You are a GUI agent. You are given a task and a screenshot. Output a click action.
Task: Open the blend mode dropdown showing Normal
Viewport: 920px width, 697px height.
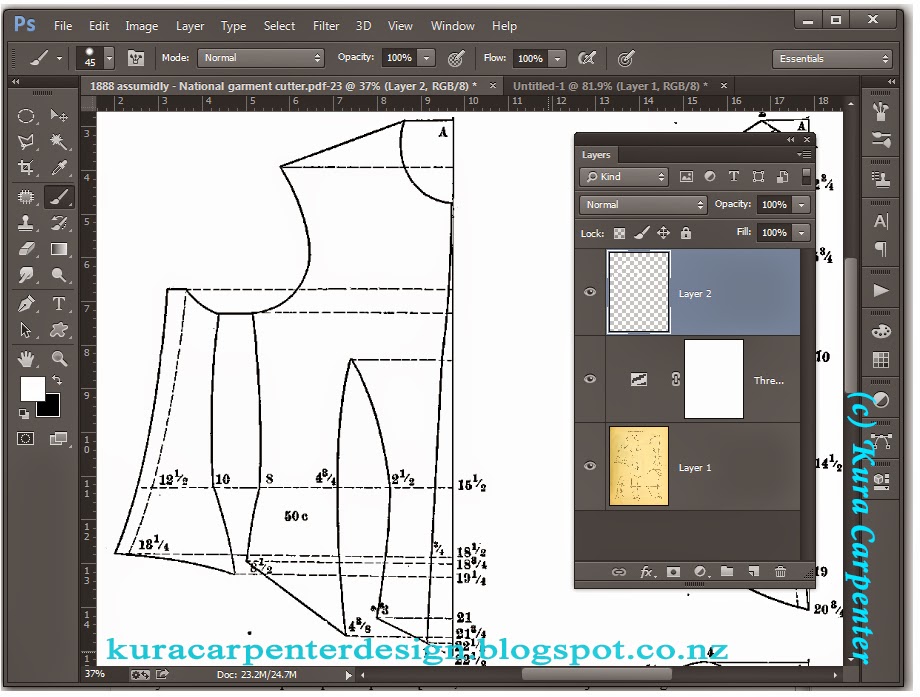pos(642,204)
